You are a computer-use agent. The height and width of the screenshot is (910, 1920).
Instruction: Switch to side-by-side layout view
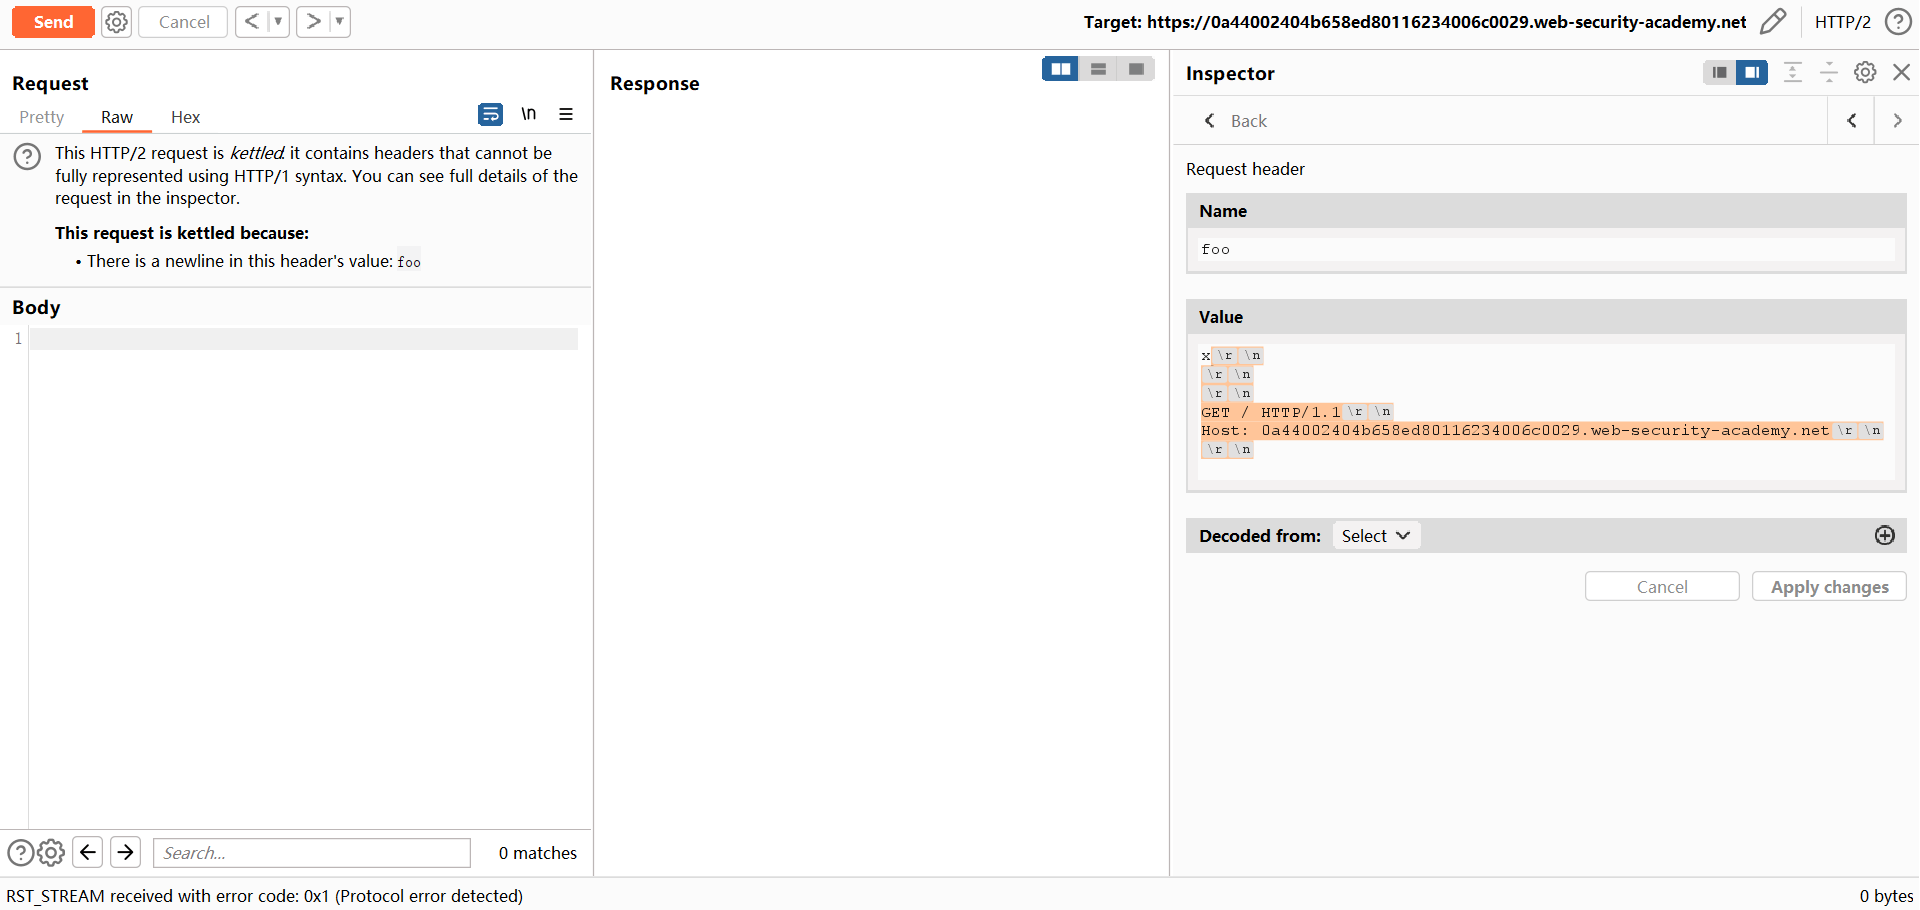pos(1060,69)
